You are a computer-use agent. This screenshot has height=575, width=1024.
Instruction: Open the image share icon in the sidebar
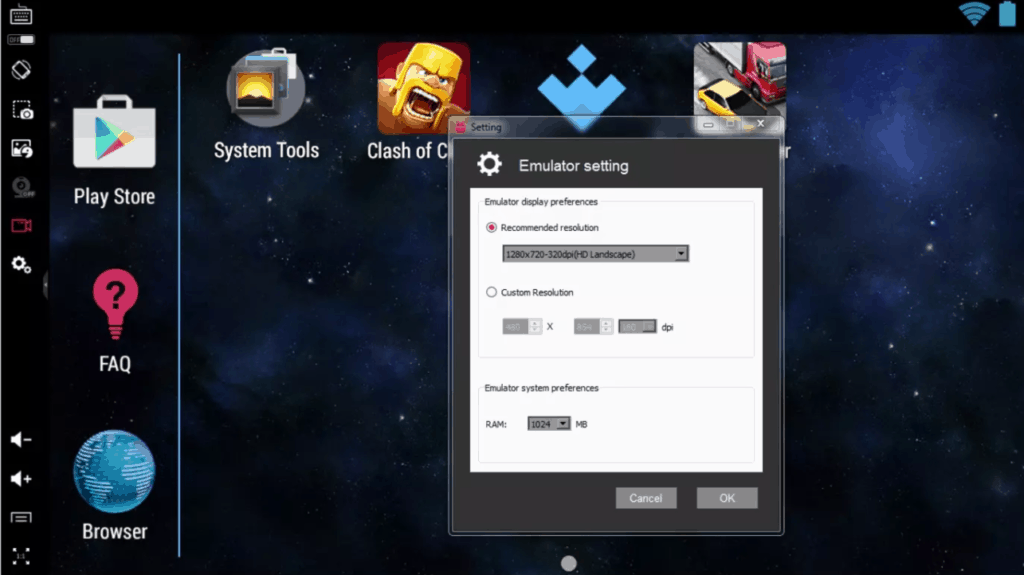point(22,149)
